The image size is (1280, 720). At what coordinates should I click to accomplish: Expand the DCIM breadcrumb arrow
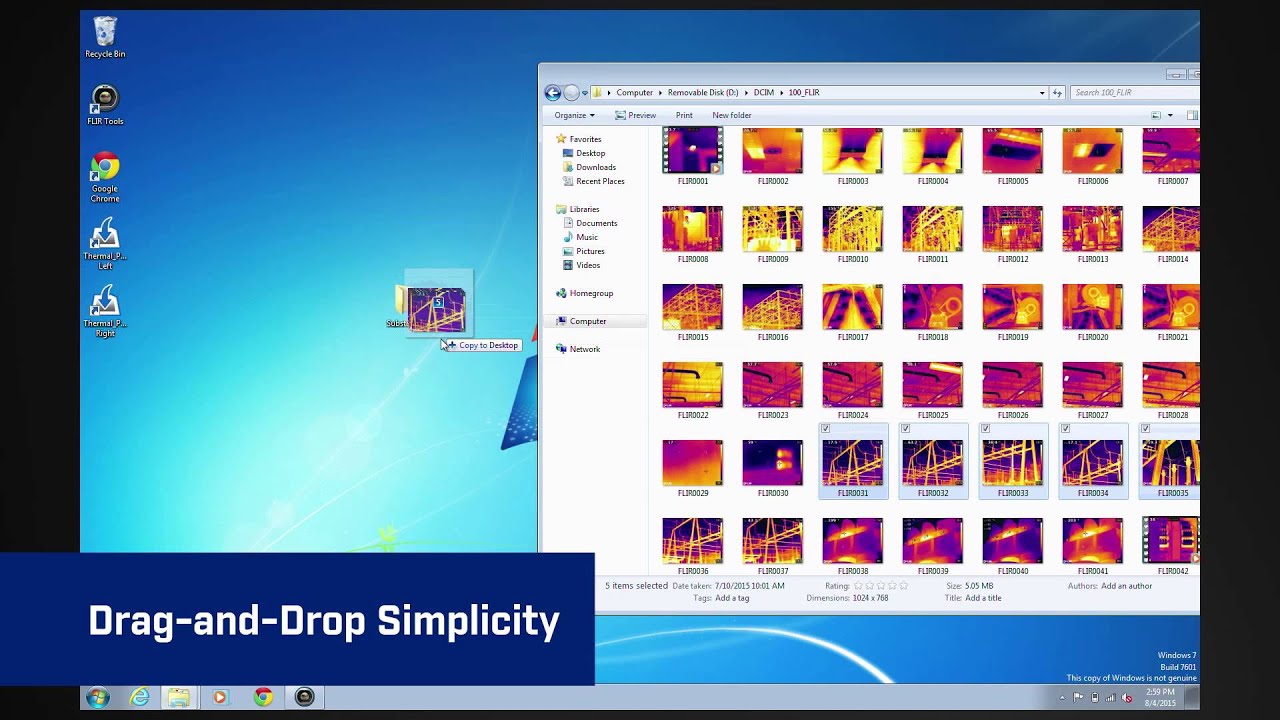(782, 93)
